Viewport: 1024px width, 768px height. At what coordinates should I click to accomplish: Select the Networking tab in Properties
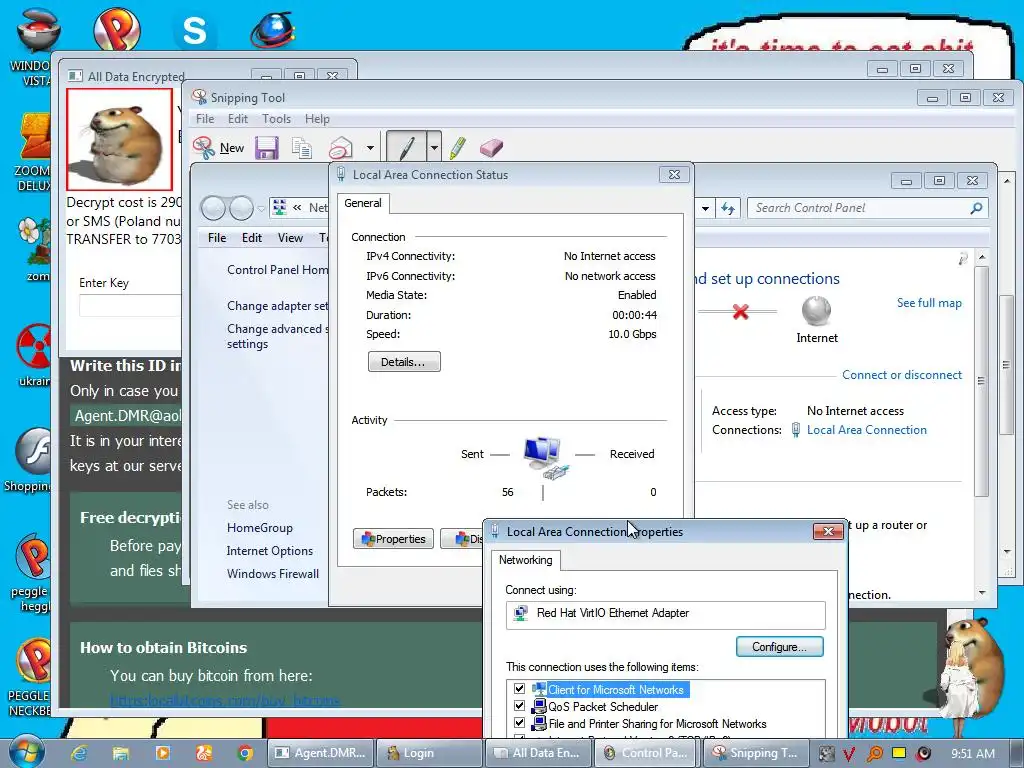[x=525, y=560]
